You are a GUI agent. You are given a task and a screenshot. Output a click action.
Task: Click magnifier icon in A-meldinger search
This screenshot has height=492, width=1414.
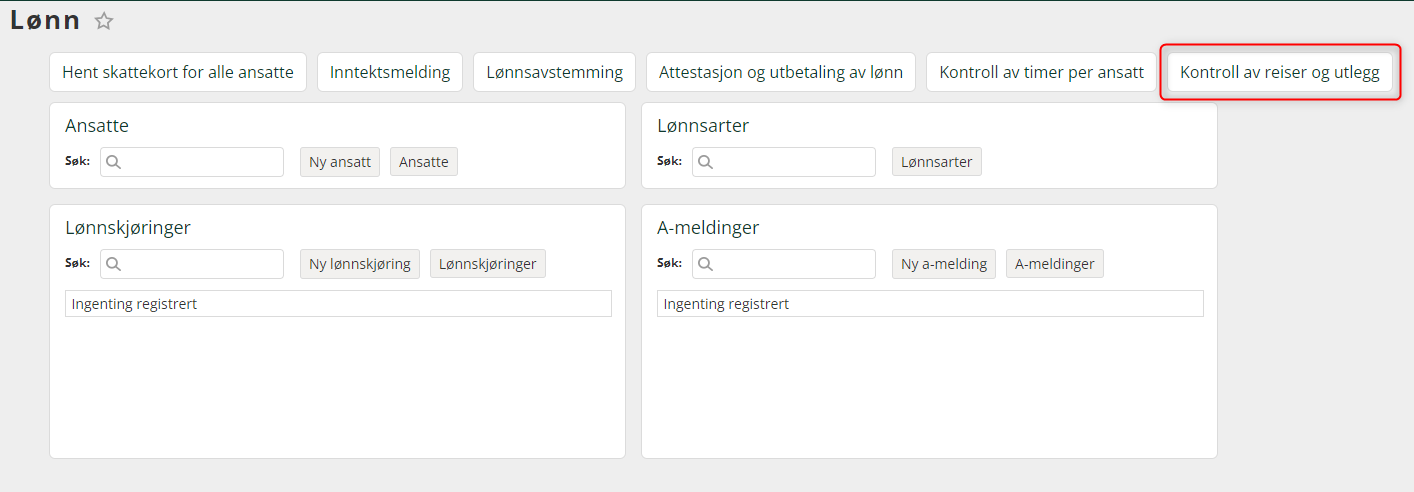tap(705, 264)
